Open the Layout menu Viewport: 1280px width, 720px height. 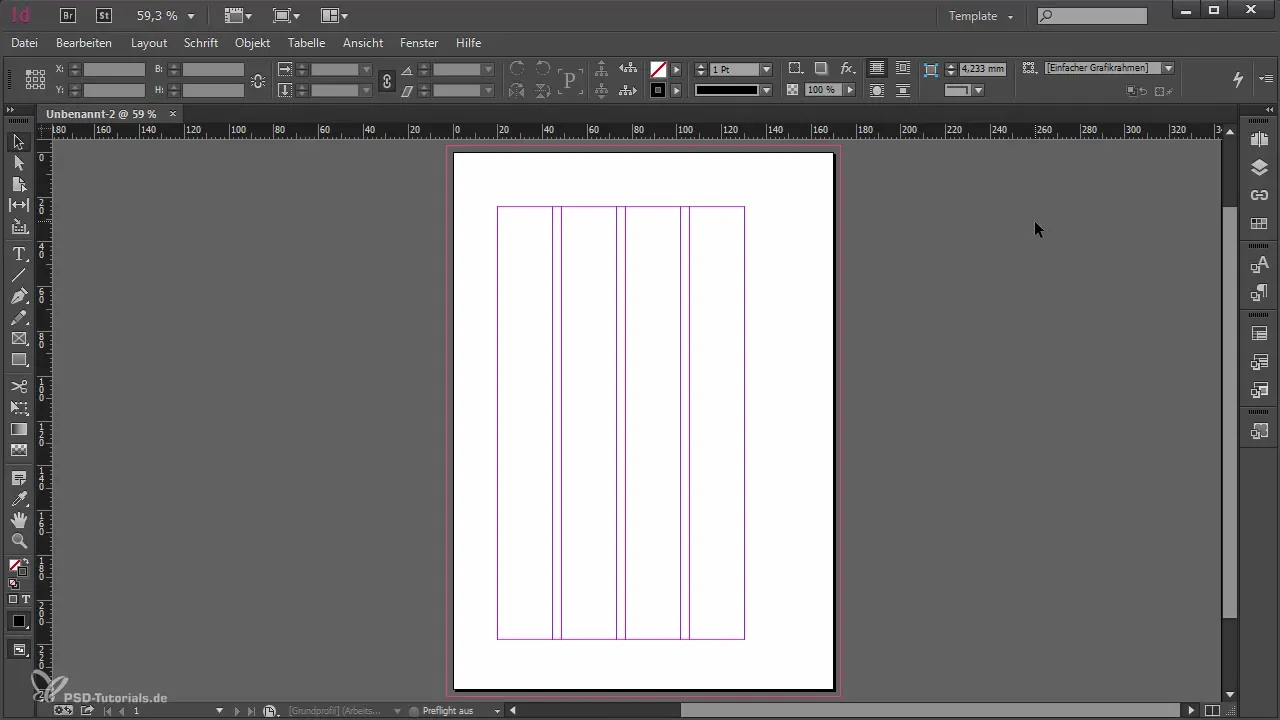(149, 43)
